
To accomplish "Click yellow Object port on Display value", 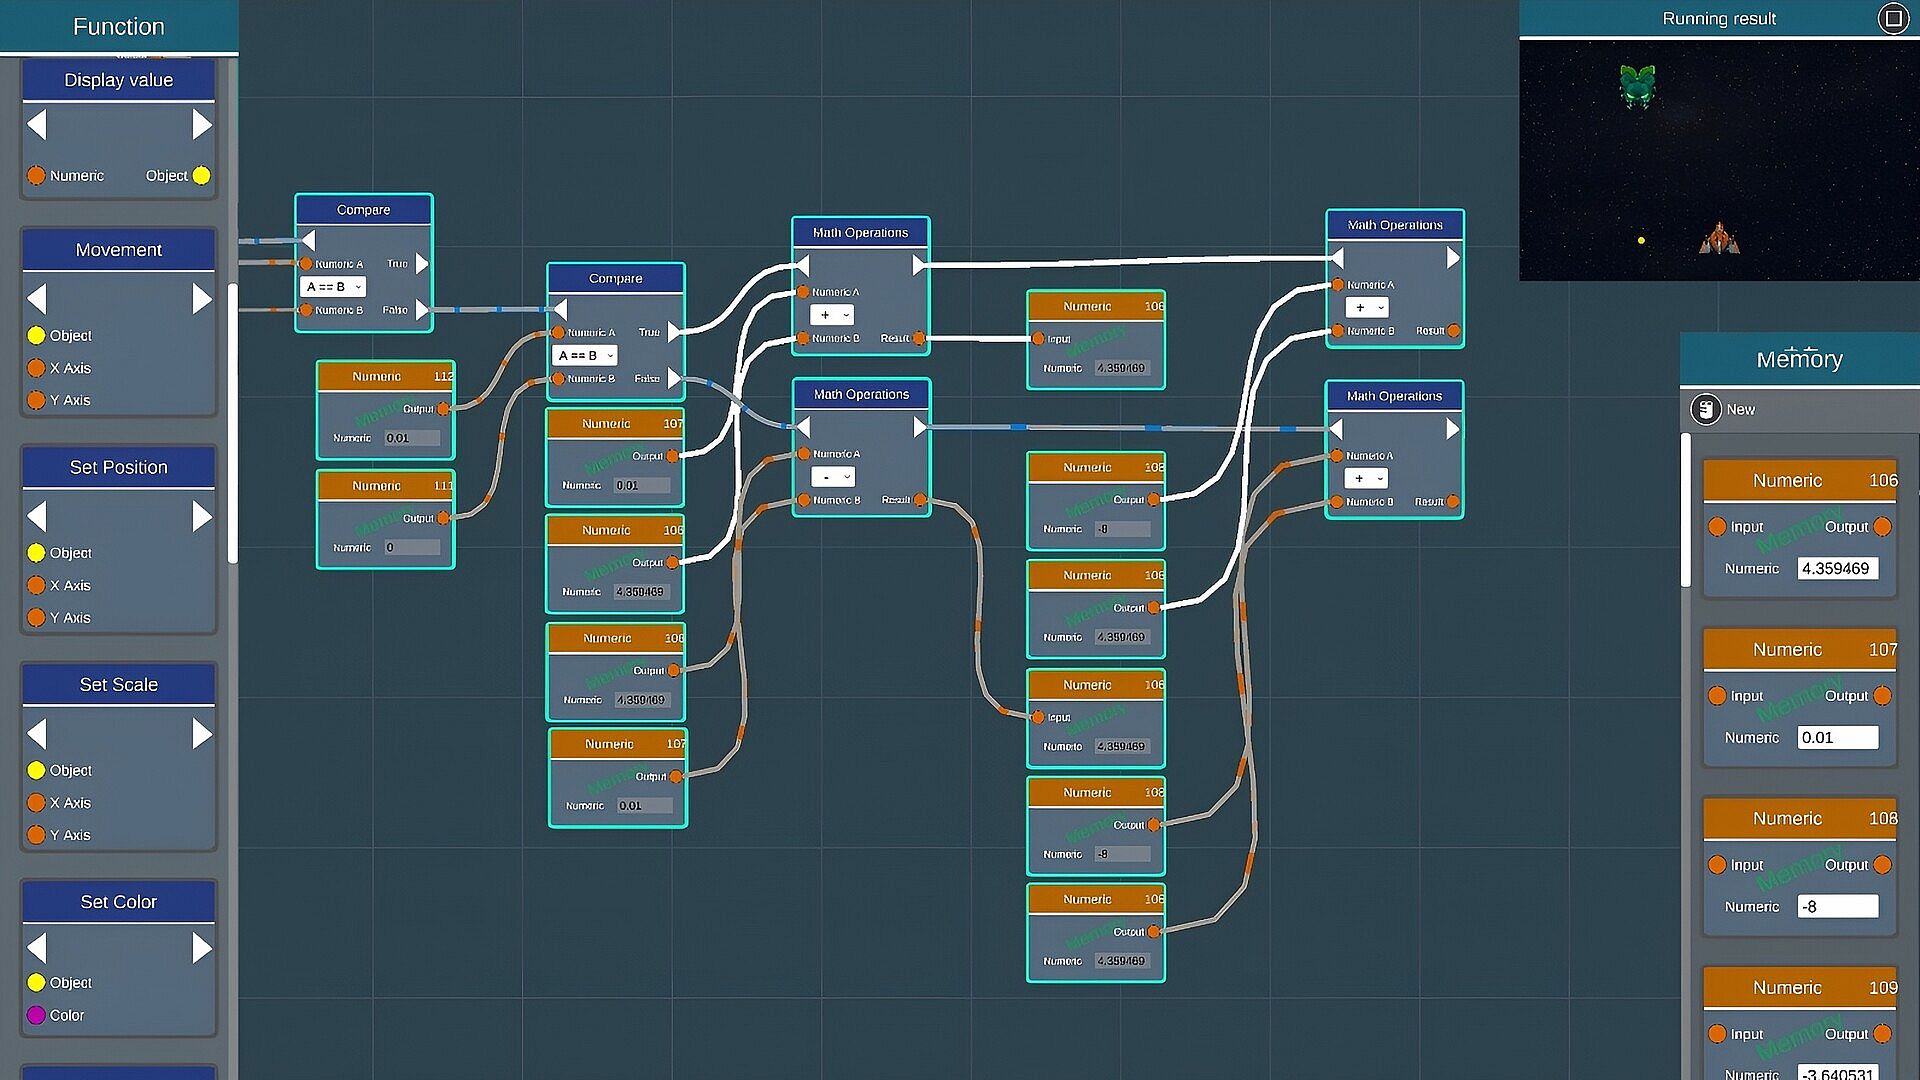I will pos(201,176).
